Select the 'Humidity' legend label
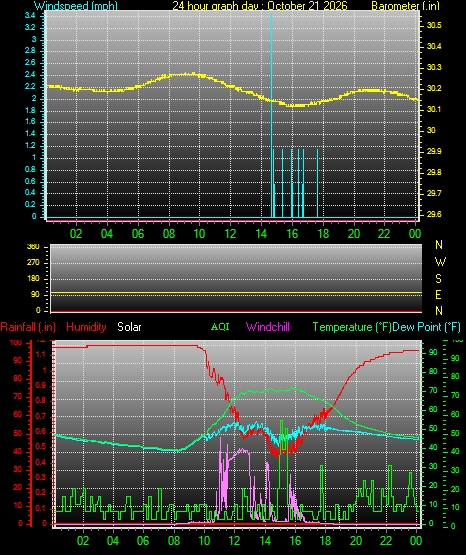The height and width of the screenshot is (555, 466). 86,327
